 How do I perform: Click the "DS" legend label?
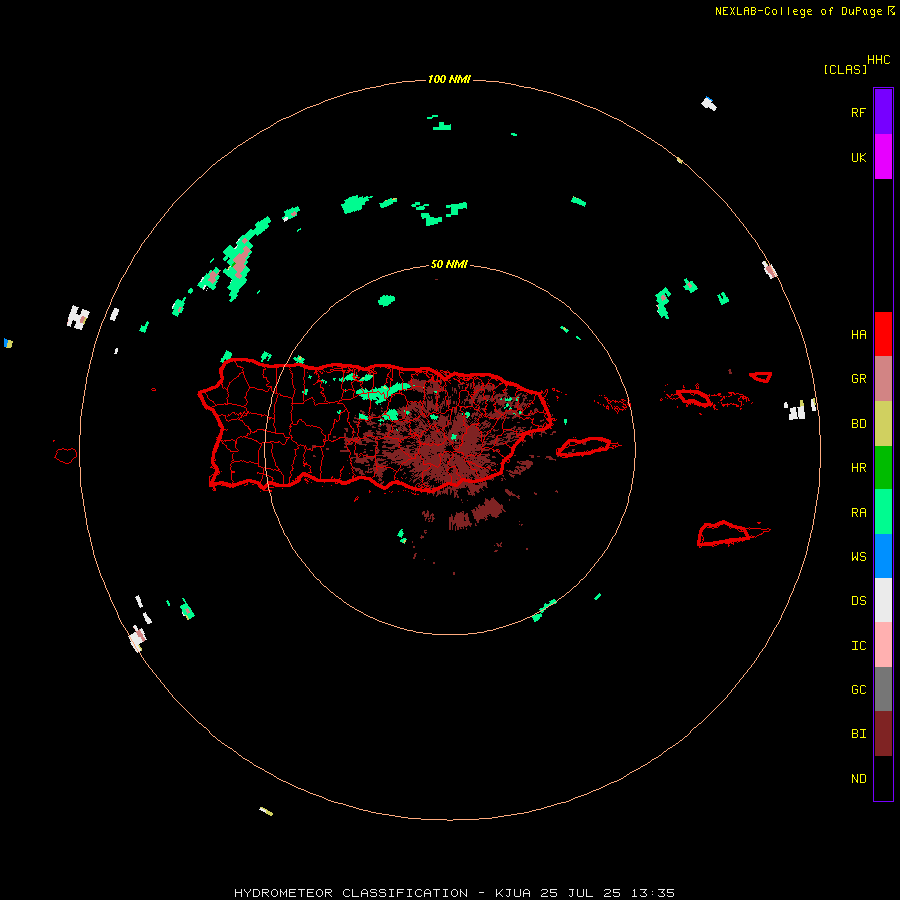click(x=858, y=600)
